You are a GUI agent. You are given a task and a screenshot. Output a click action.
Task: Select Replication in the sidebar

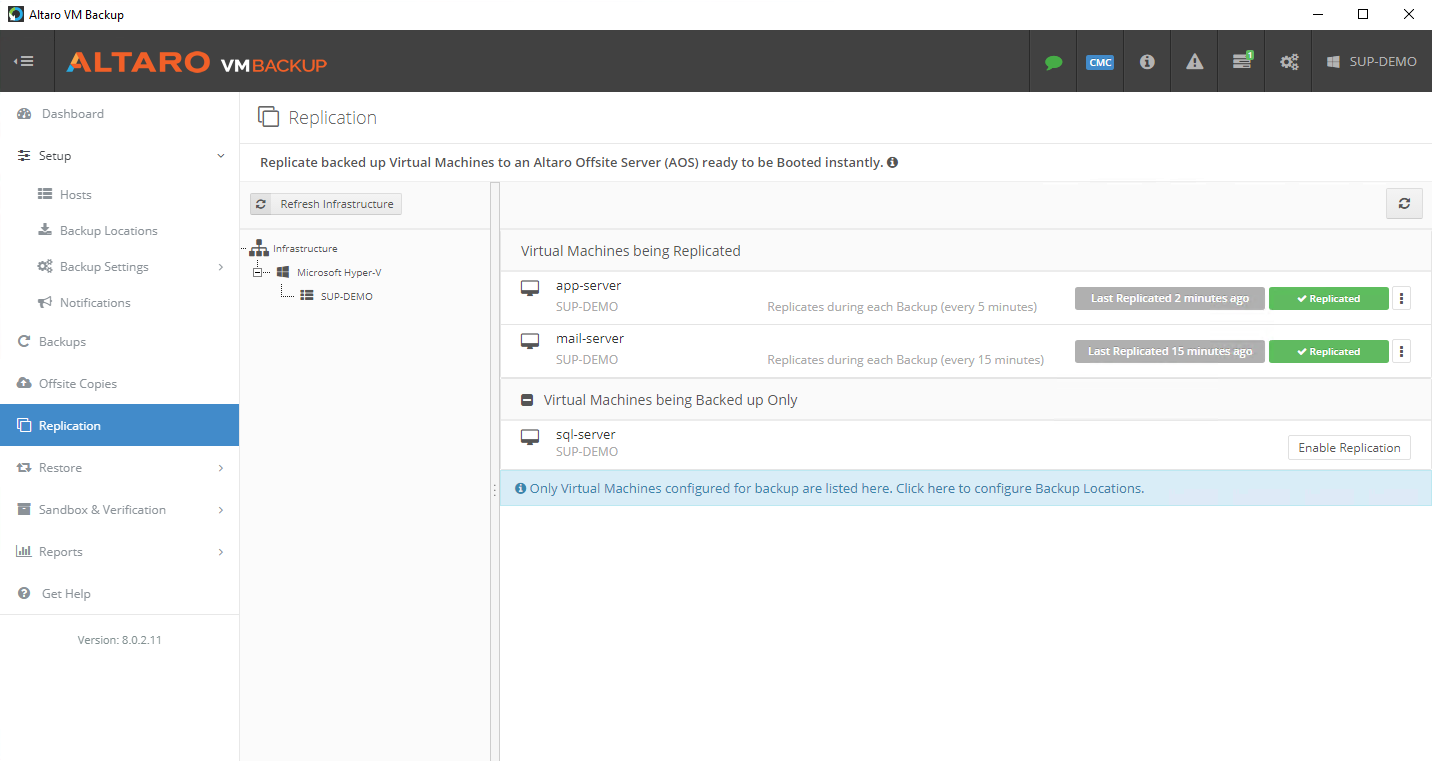[120, 425]
